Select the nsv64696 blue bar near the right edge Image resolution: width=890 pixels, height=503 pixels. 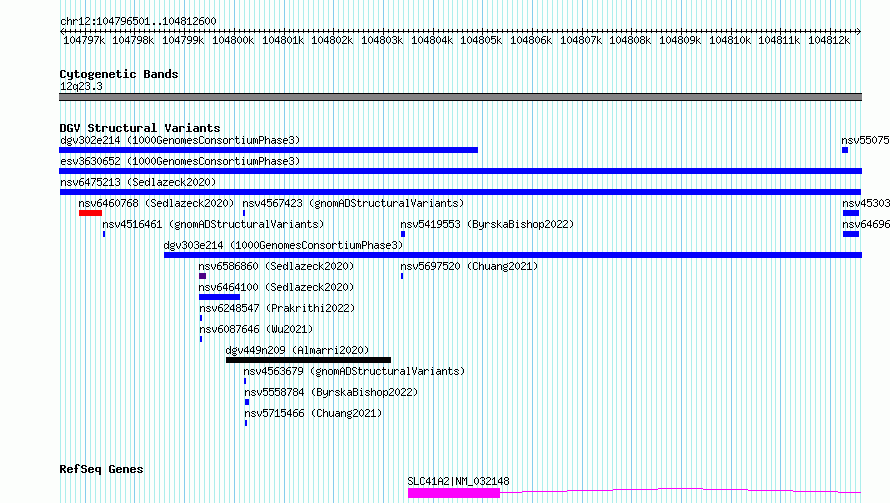point(851,234)
